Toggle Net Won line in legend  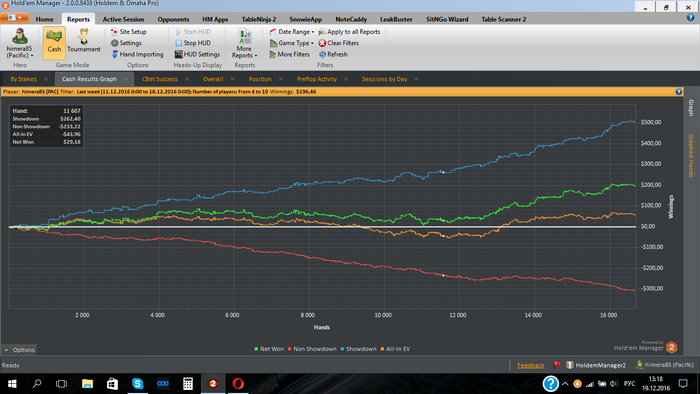click(269, 349)
